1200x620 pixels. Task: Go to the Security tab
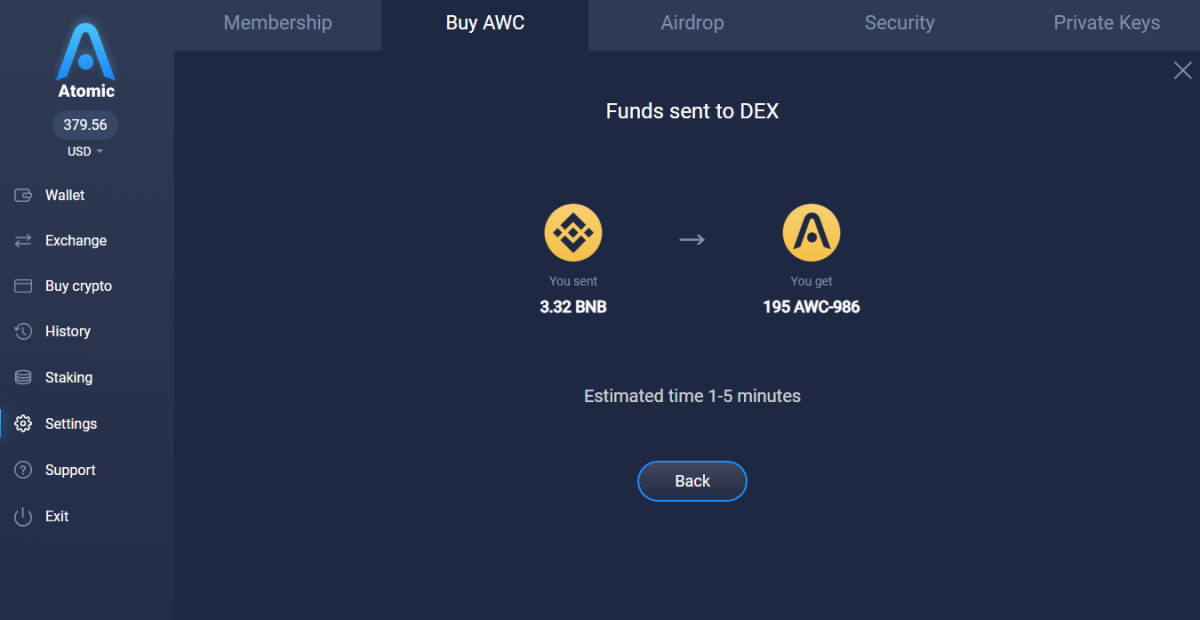pos(899,23)
